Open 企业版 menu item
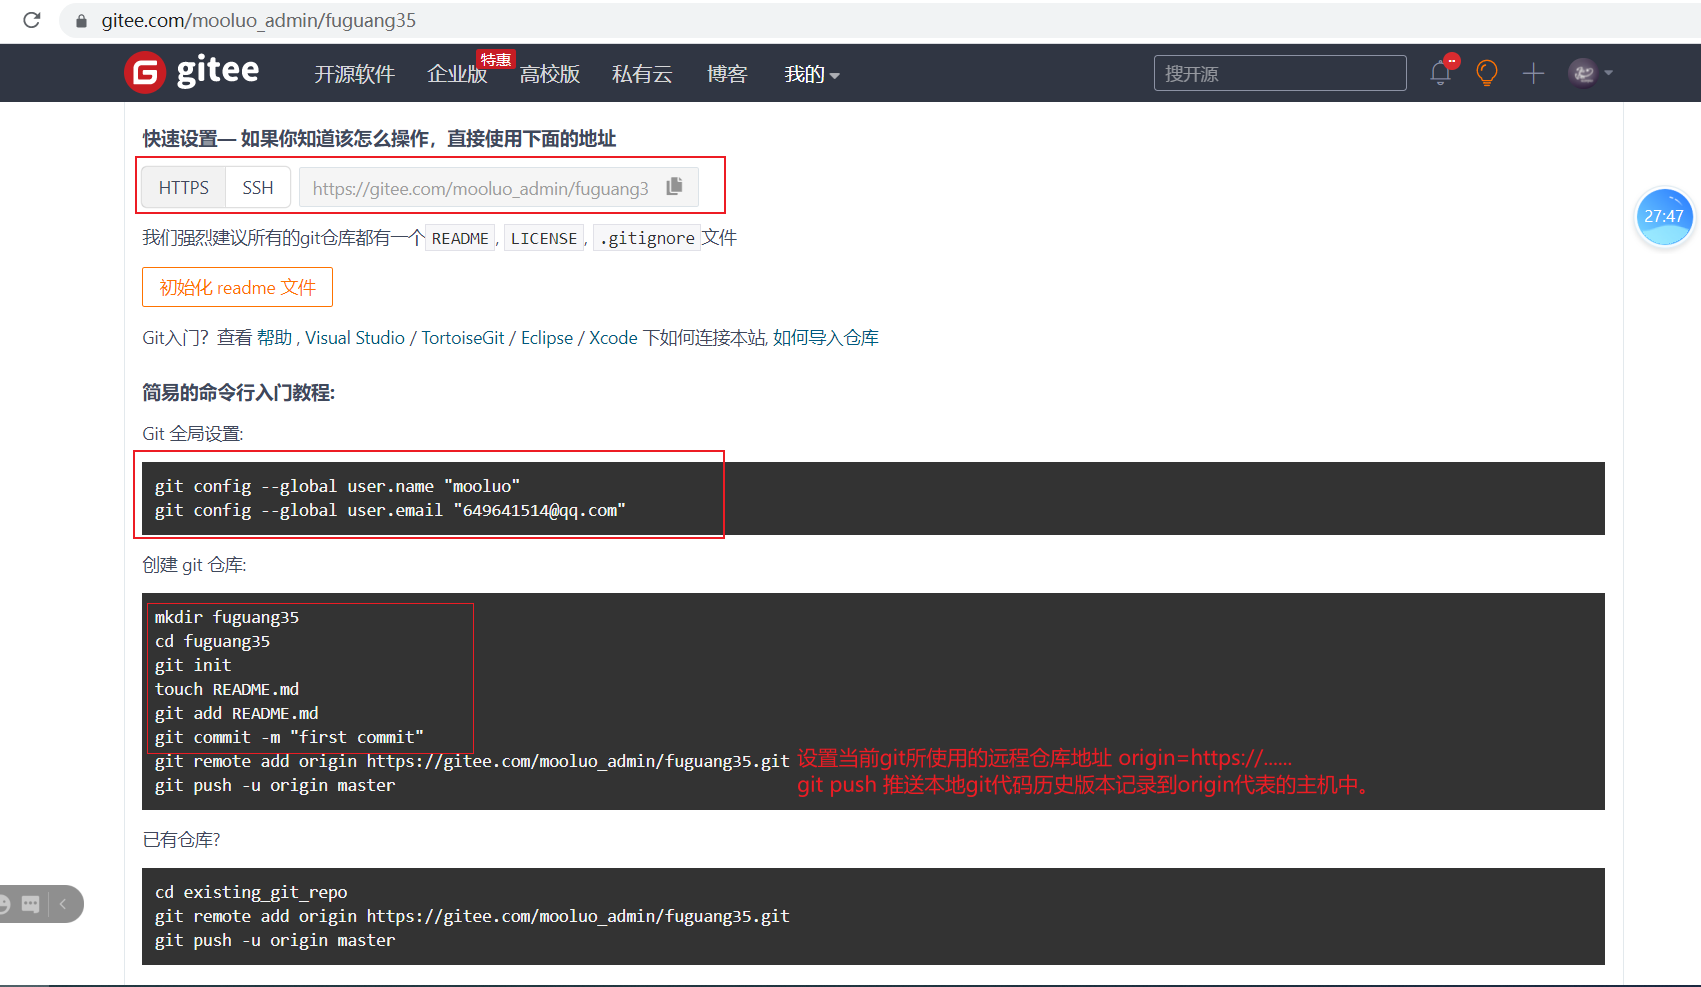 point(457,74)
